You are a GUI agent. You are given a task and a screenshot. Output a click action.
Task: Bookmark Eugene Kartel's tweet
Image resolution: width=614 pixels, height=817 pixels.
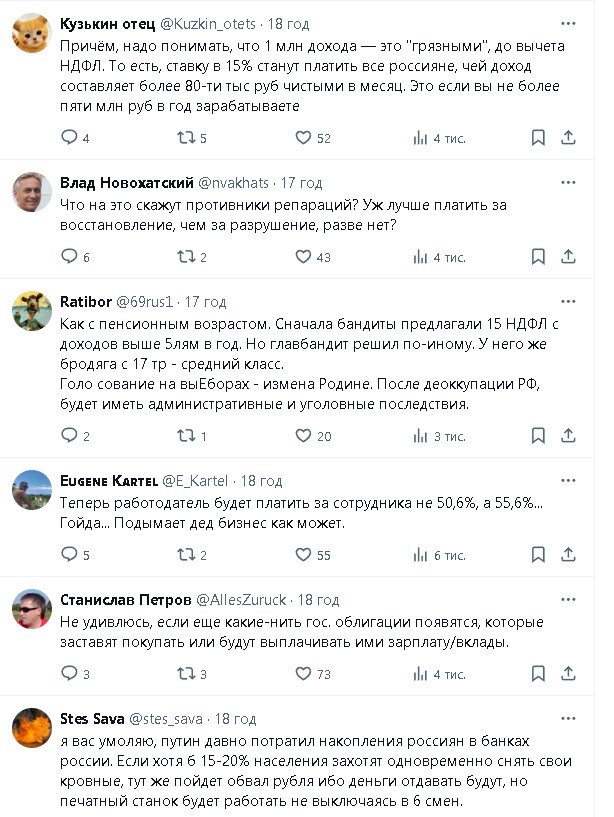(x=538, y=555)
